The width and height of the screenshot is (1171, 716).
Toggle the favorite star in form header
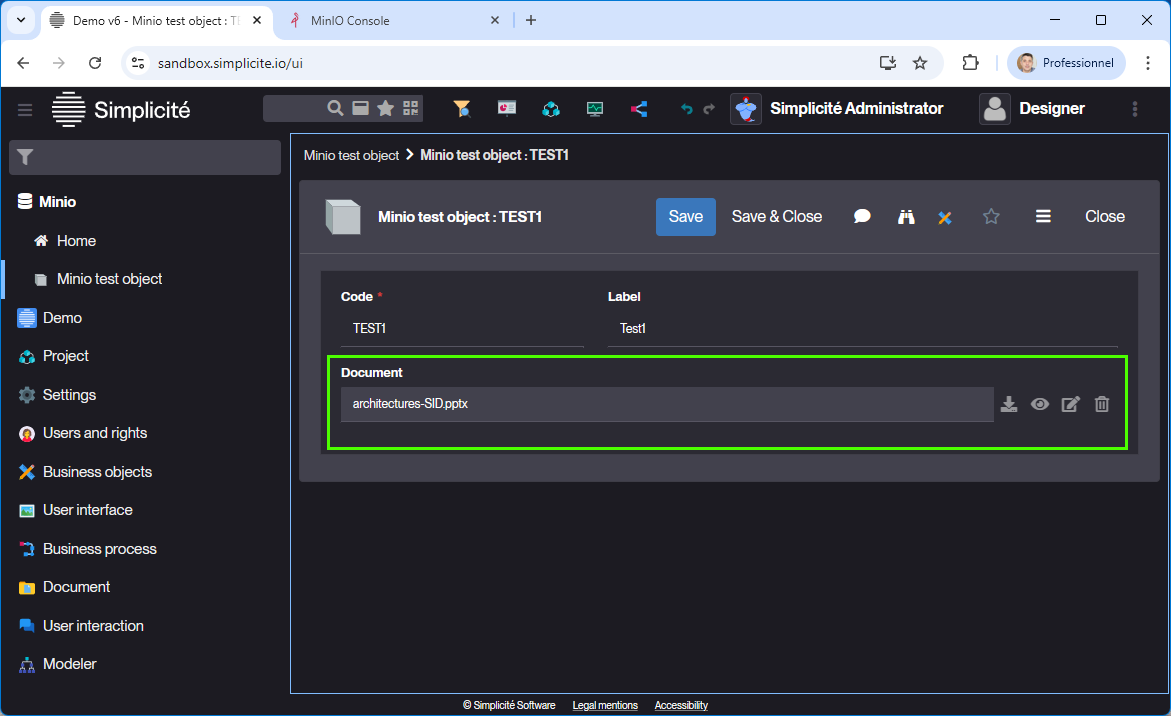tap(991, 217)
